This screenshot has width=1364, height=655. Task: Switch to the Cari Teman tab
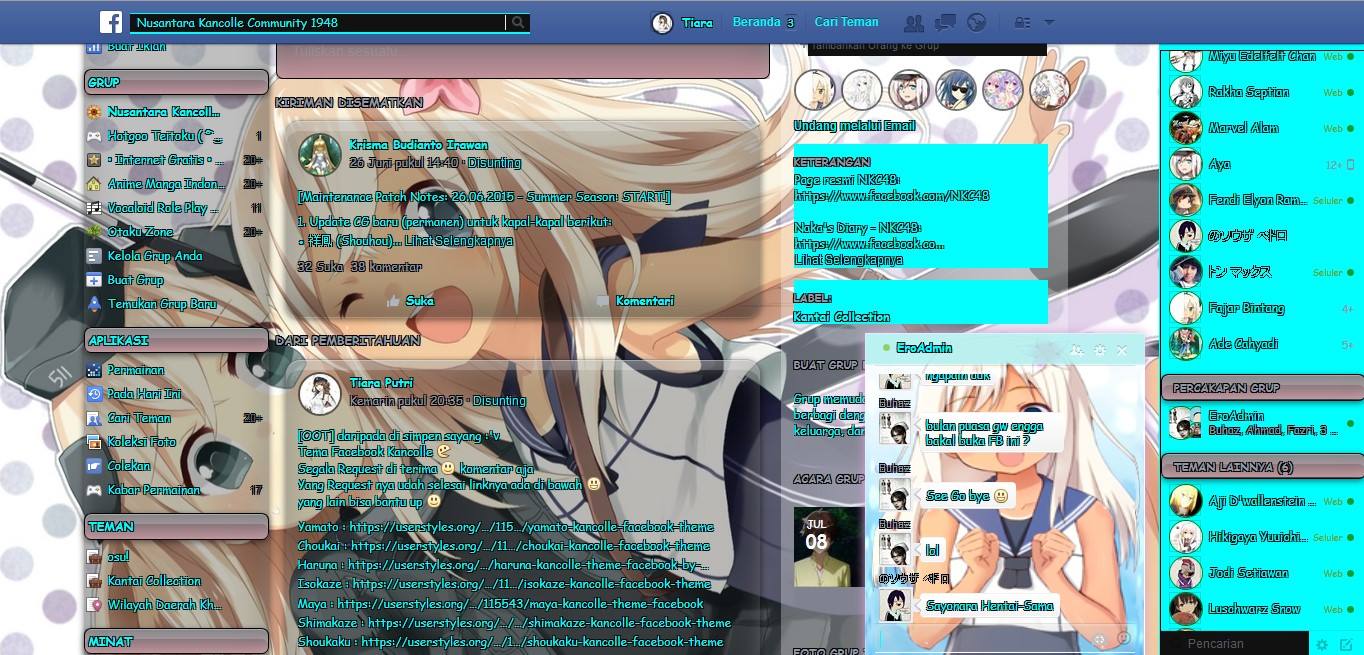(x=849, y=21)
